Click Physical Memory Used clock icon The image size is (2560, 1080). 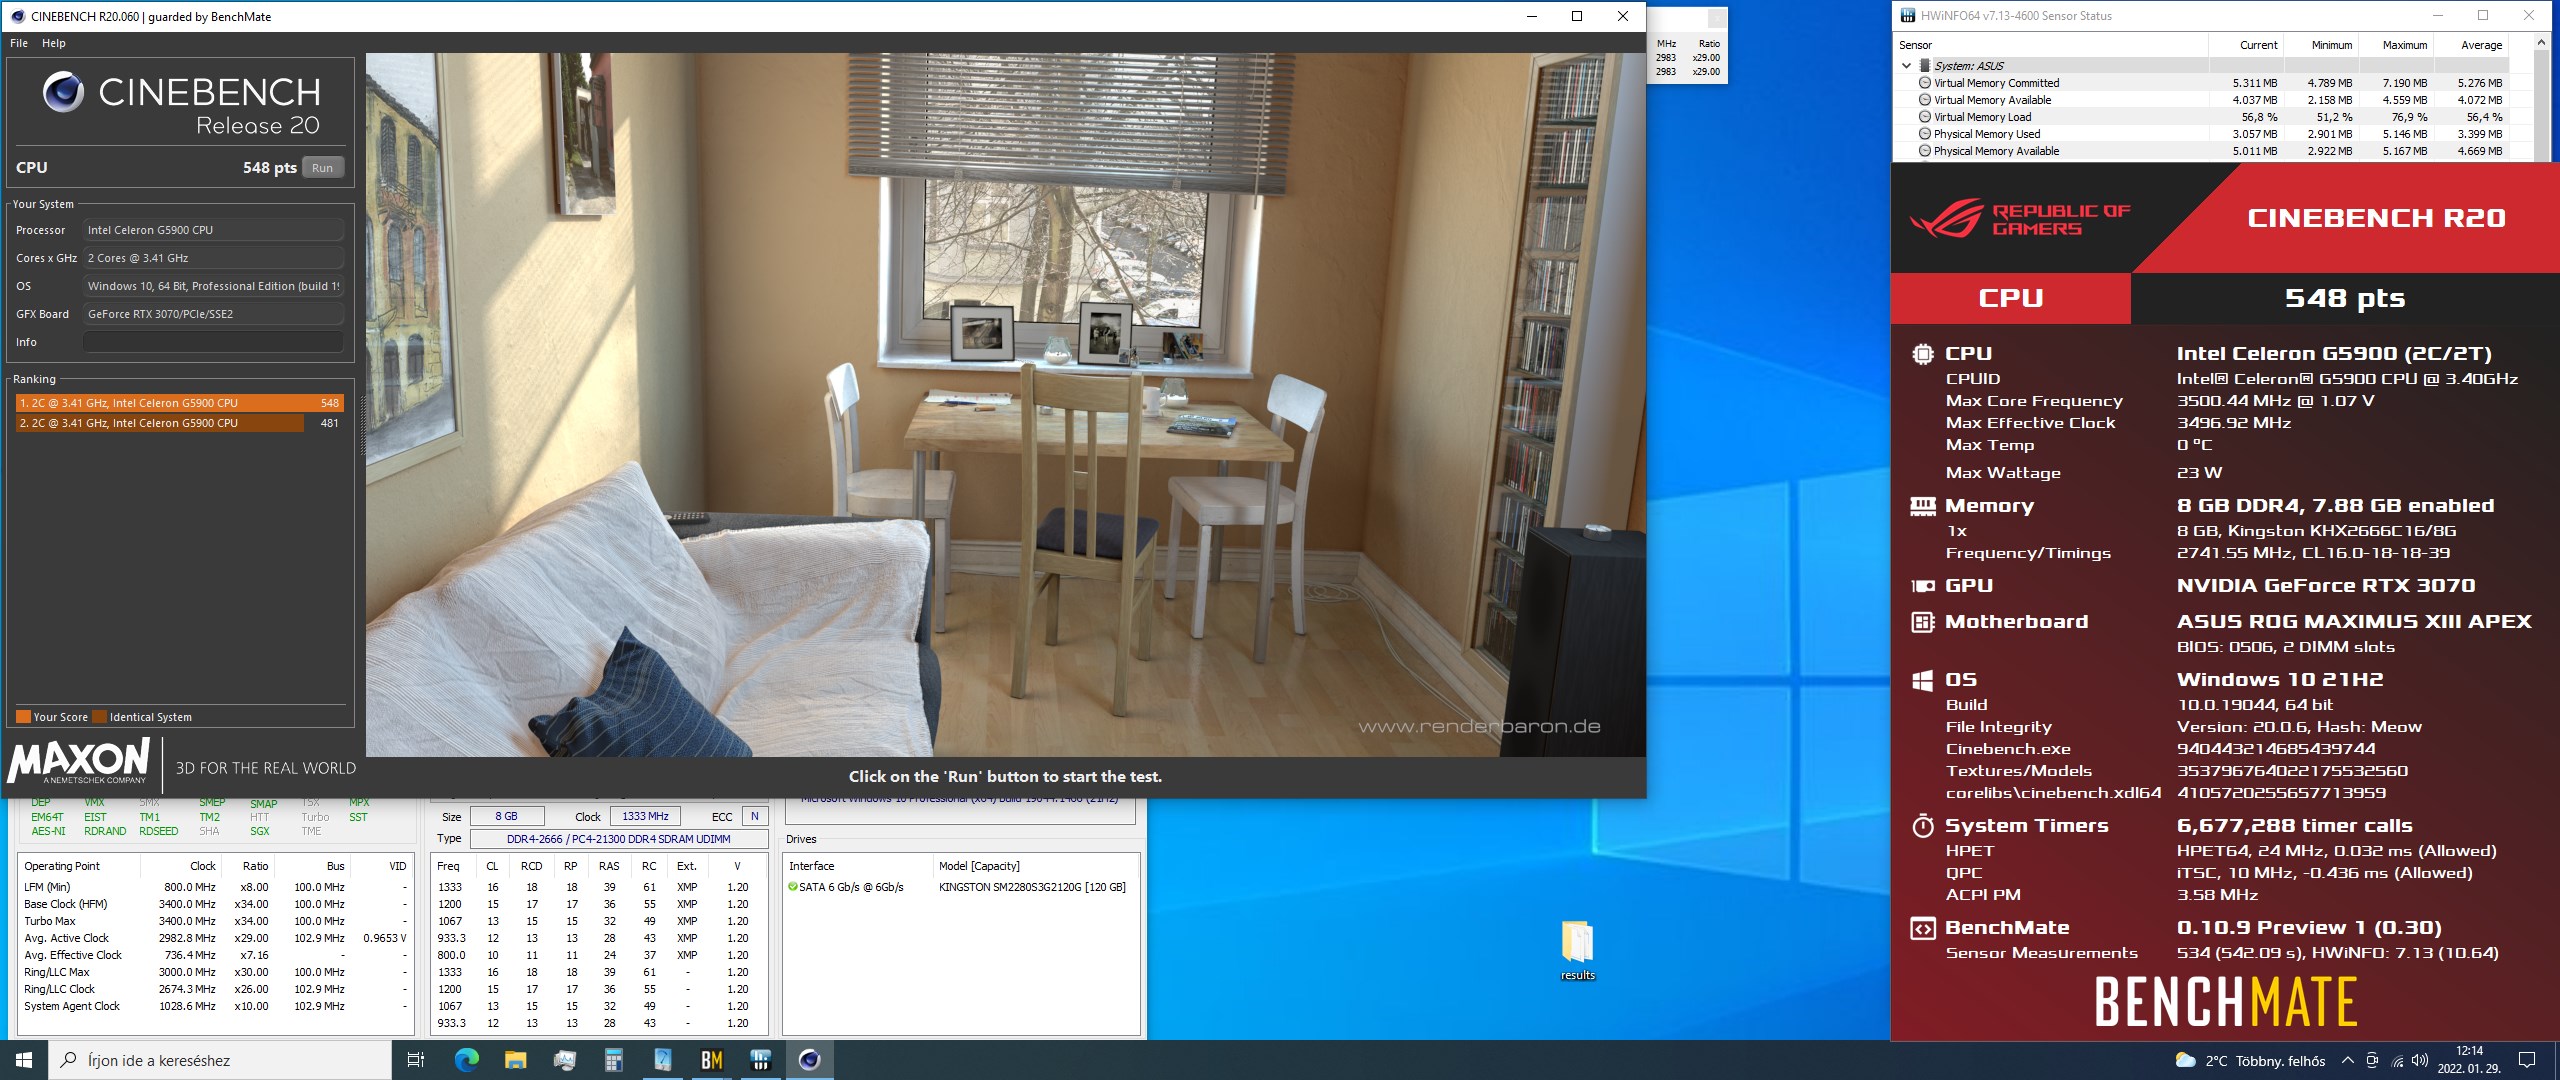(x=1925, y=134)
